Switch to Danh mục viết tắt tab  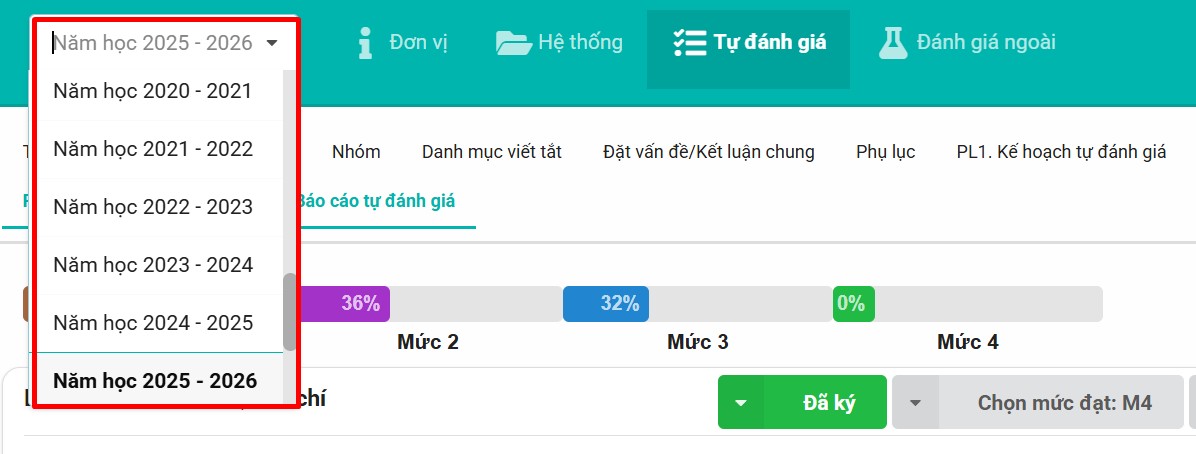pyautogui.click(x=491, y=152)
